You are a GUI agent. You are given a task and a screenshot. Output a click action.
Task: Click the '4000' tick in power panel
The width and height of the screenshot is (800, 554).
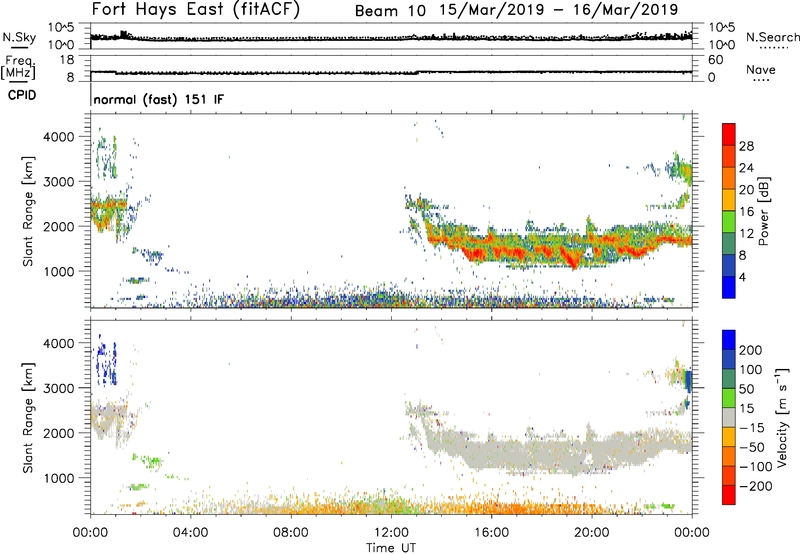[x=58, y=137]
